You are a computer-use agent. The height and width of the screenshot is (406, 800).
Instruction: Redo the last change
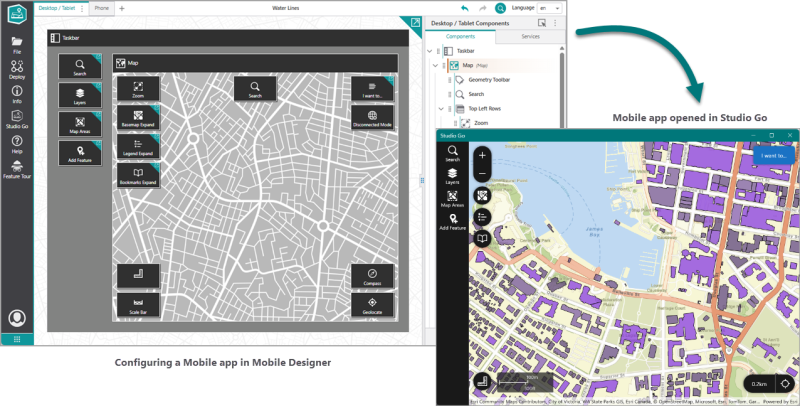[x=483, y=8]
